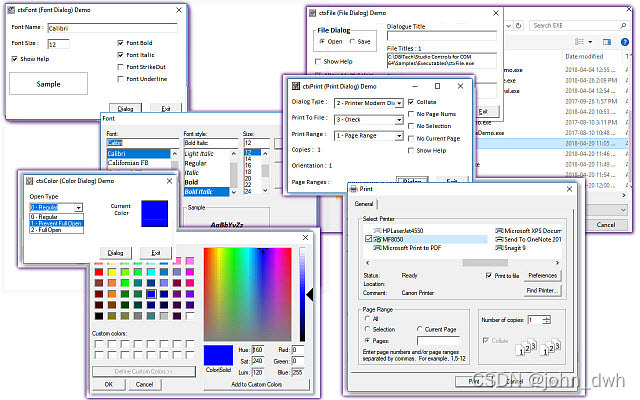Select Regular font style

(x=195, y=163)
